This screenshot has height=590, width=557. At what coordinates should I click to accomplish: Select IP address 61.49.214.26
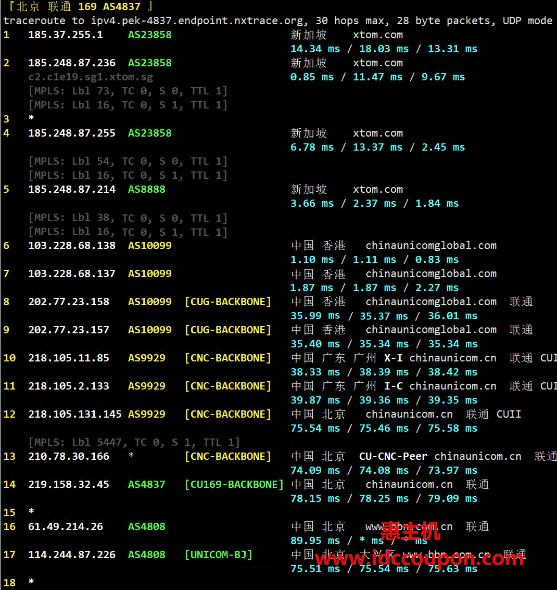click(x=65, y=527)
